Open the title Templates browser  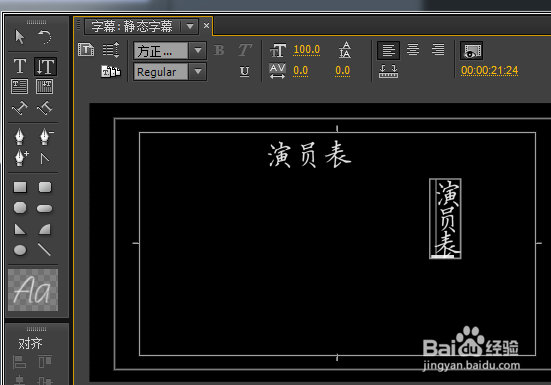click(111, 72)
